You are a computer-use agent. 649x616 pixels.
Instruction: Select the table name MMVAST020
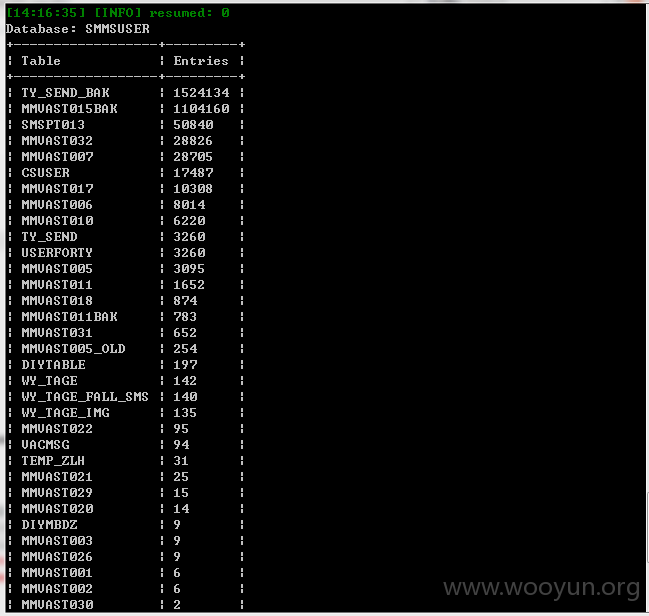point(58,509)
